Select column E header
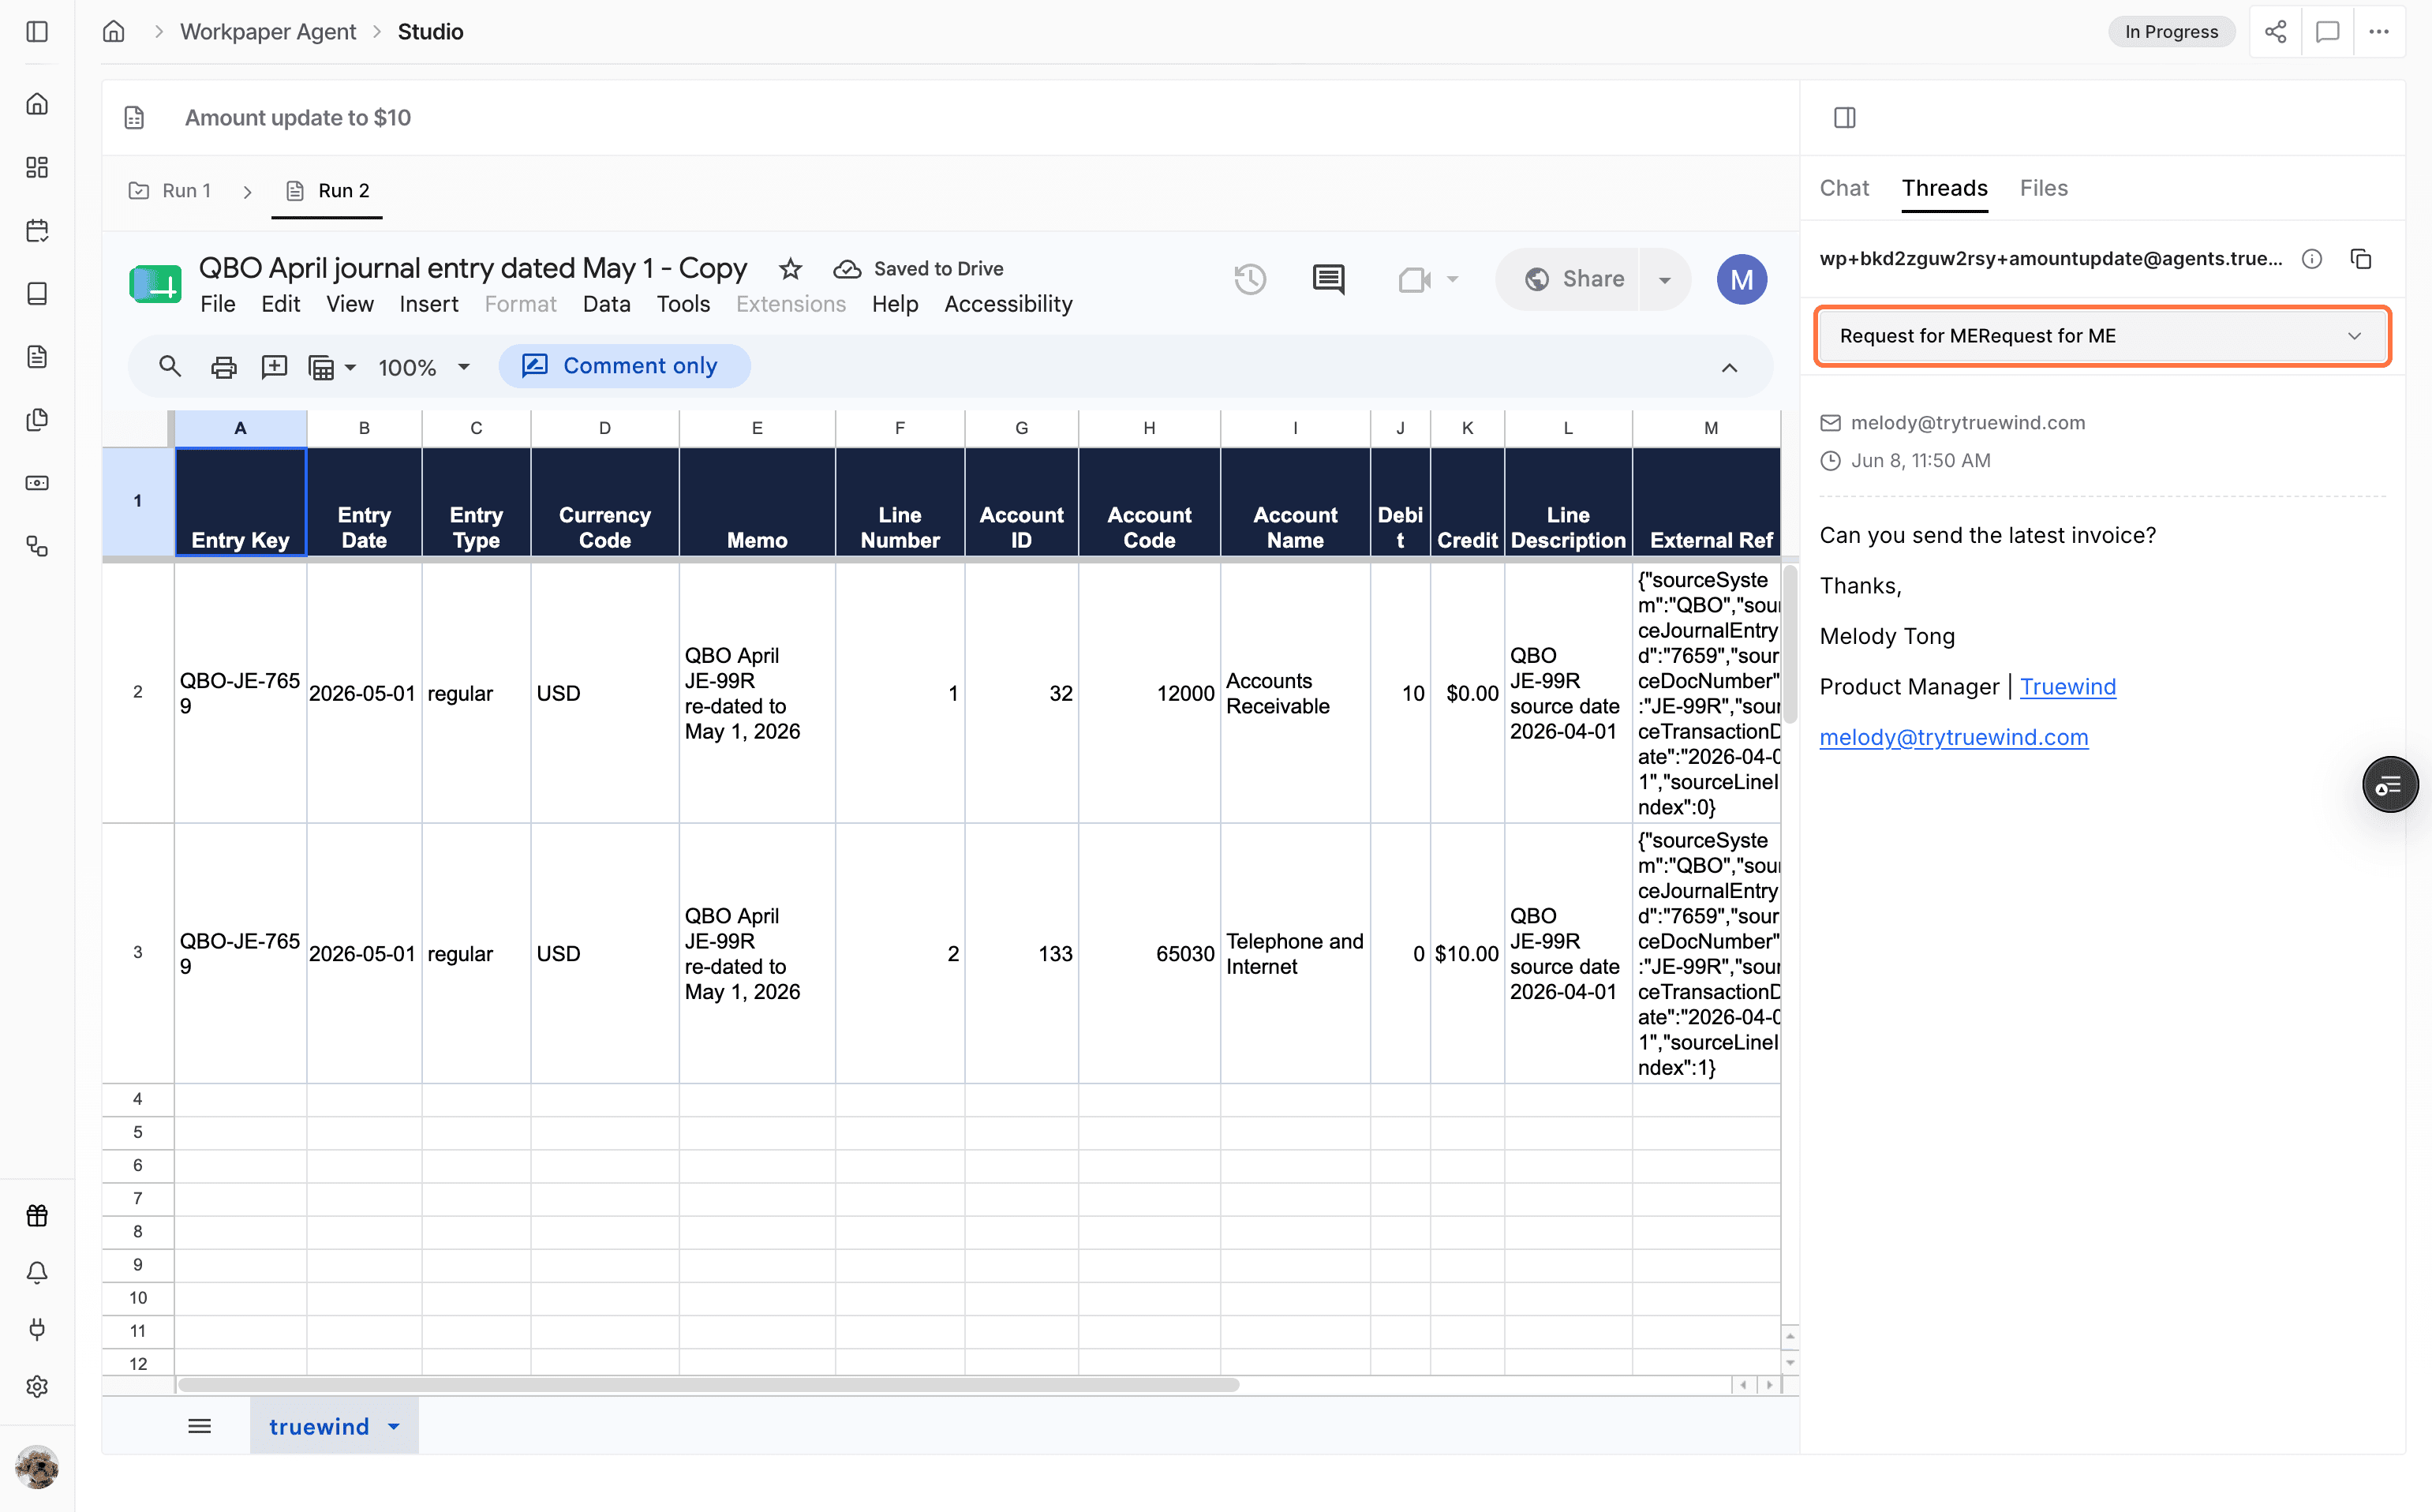Screen dimensions: 2432x1512 click(x=757, y=428)
